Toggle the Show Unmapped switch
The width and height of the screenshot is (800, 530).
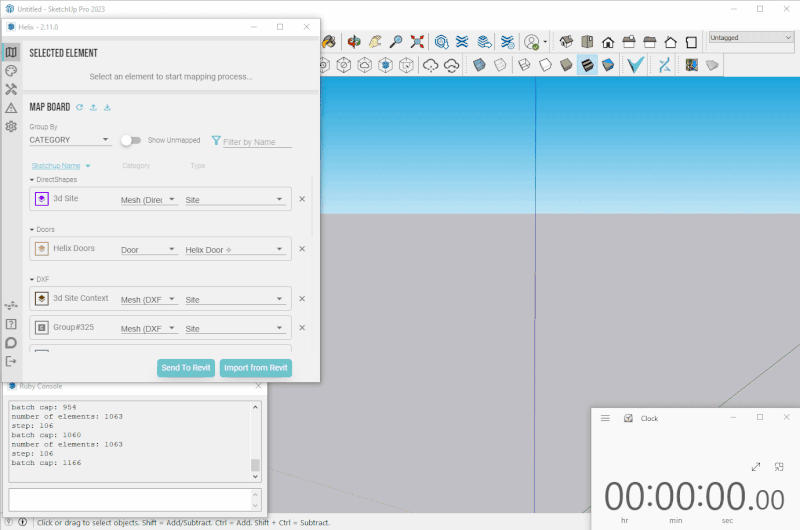click(131, 140)
